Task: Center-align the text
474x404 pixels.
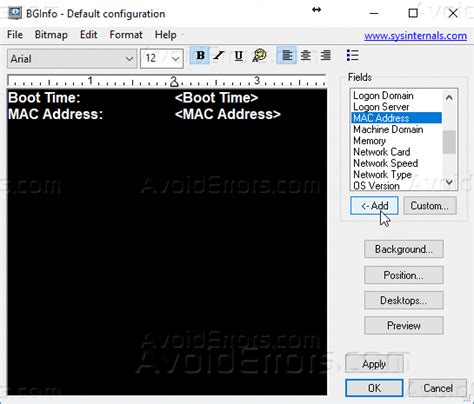Action: [306, 55]
